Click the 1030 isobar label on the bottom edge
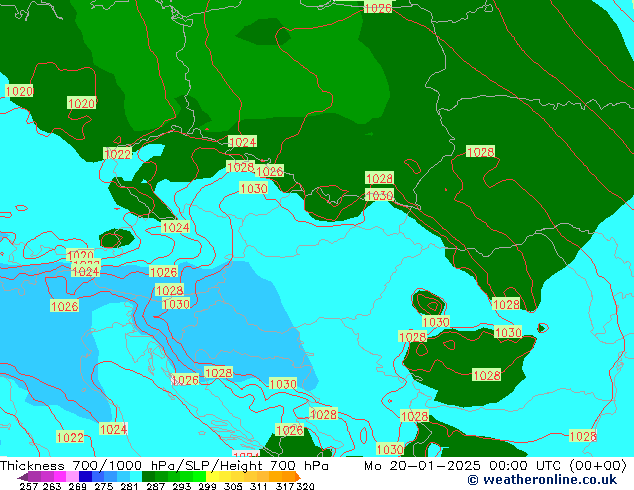This screenshot has width=634, height=490. coord(390,449)
